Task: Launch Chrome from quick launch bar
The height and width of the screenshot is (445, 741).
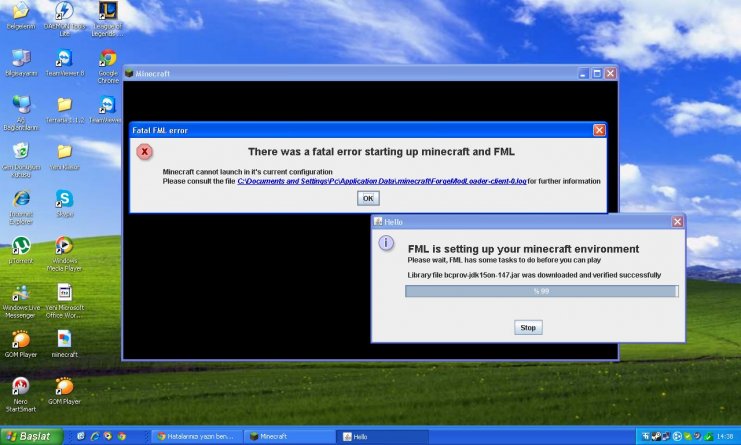Action: 122,436
